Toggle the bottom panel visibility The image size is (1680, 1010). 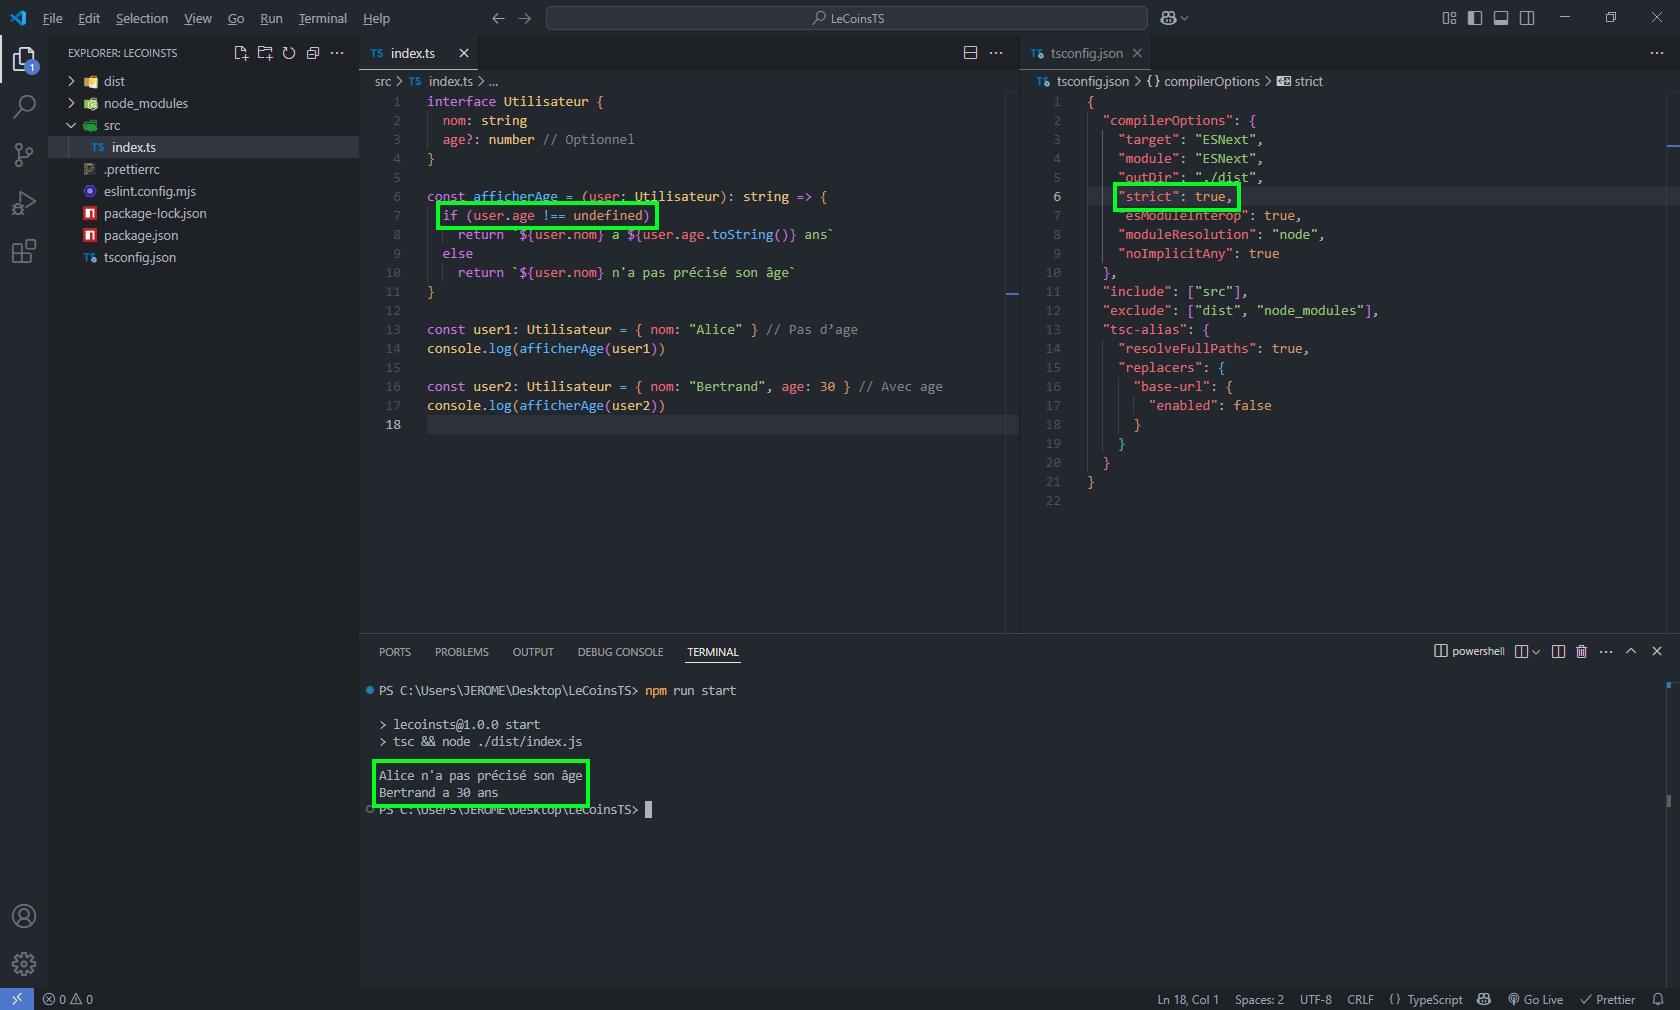point(1501,18)
